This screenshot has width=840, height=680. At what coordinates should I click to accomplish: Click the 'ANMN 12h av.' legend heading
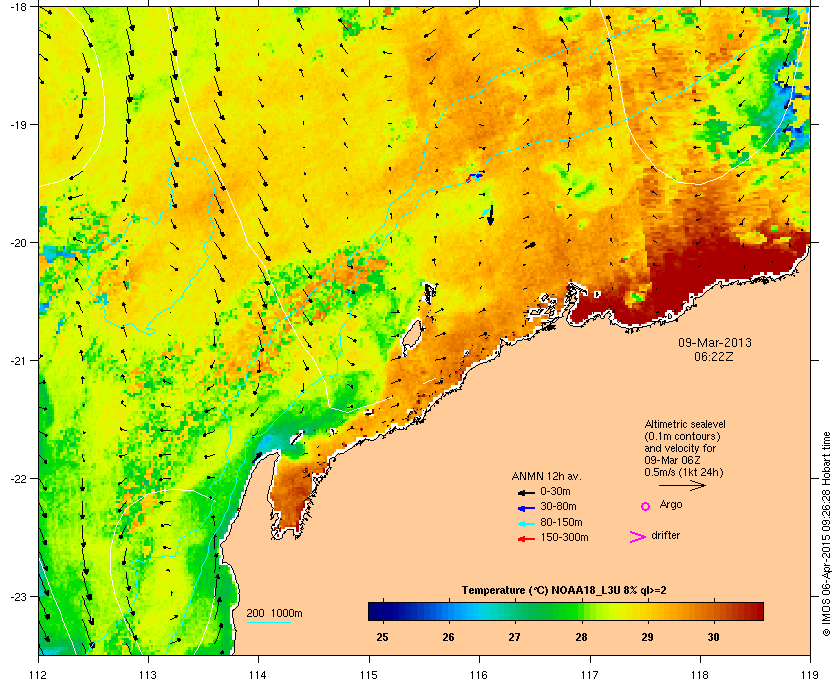point(546,476)
